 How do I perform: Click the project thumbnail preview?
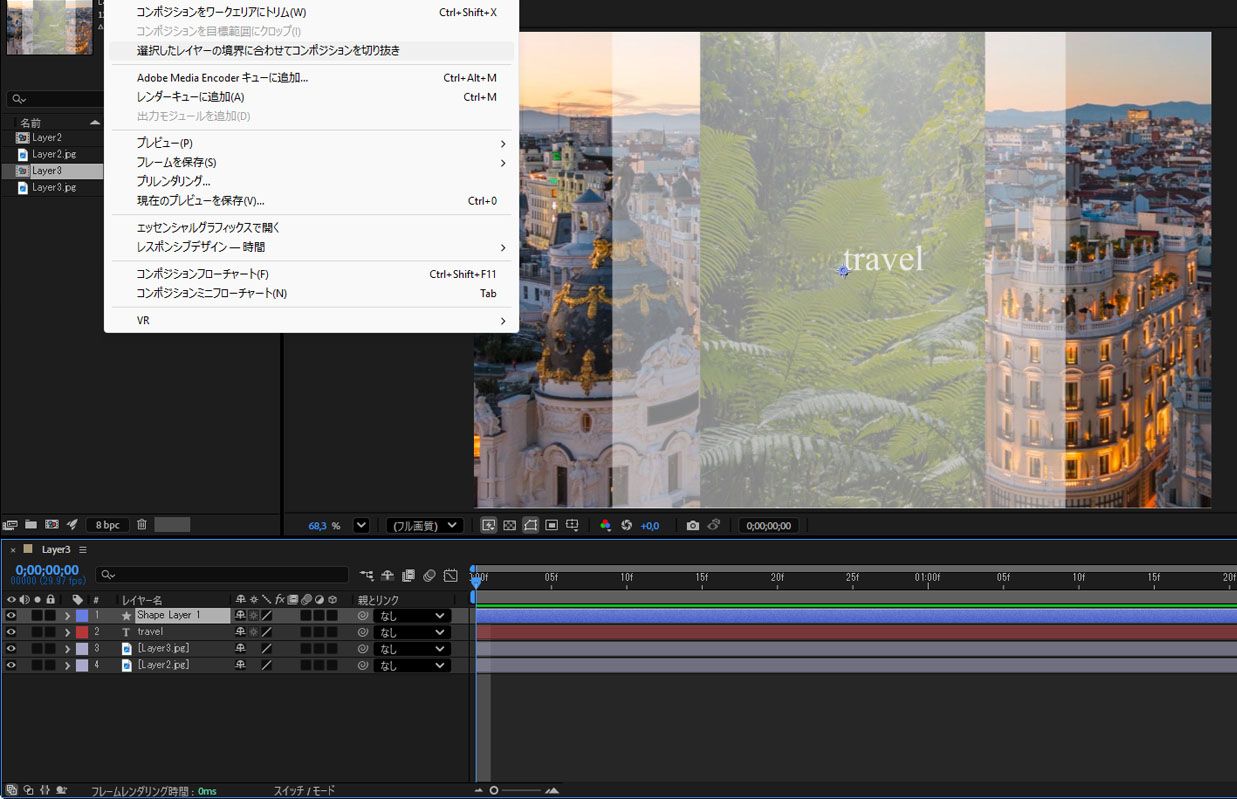pos(49,26)
